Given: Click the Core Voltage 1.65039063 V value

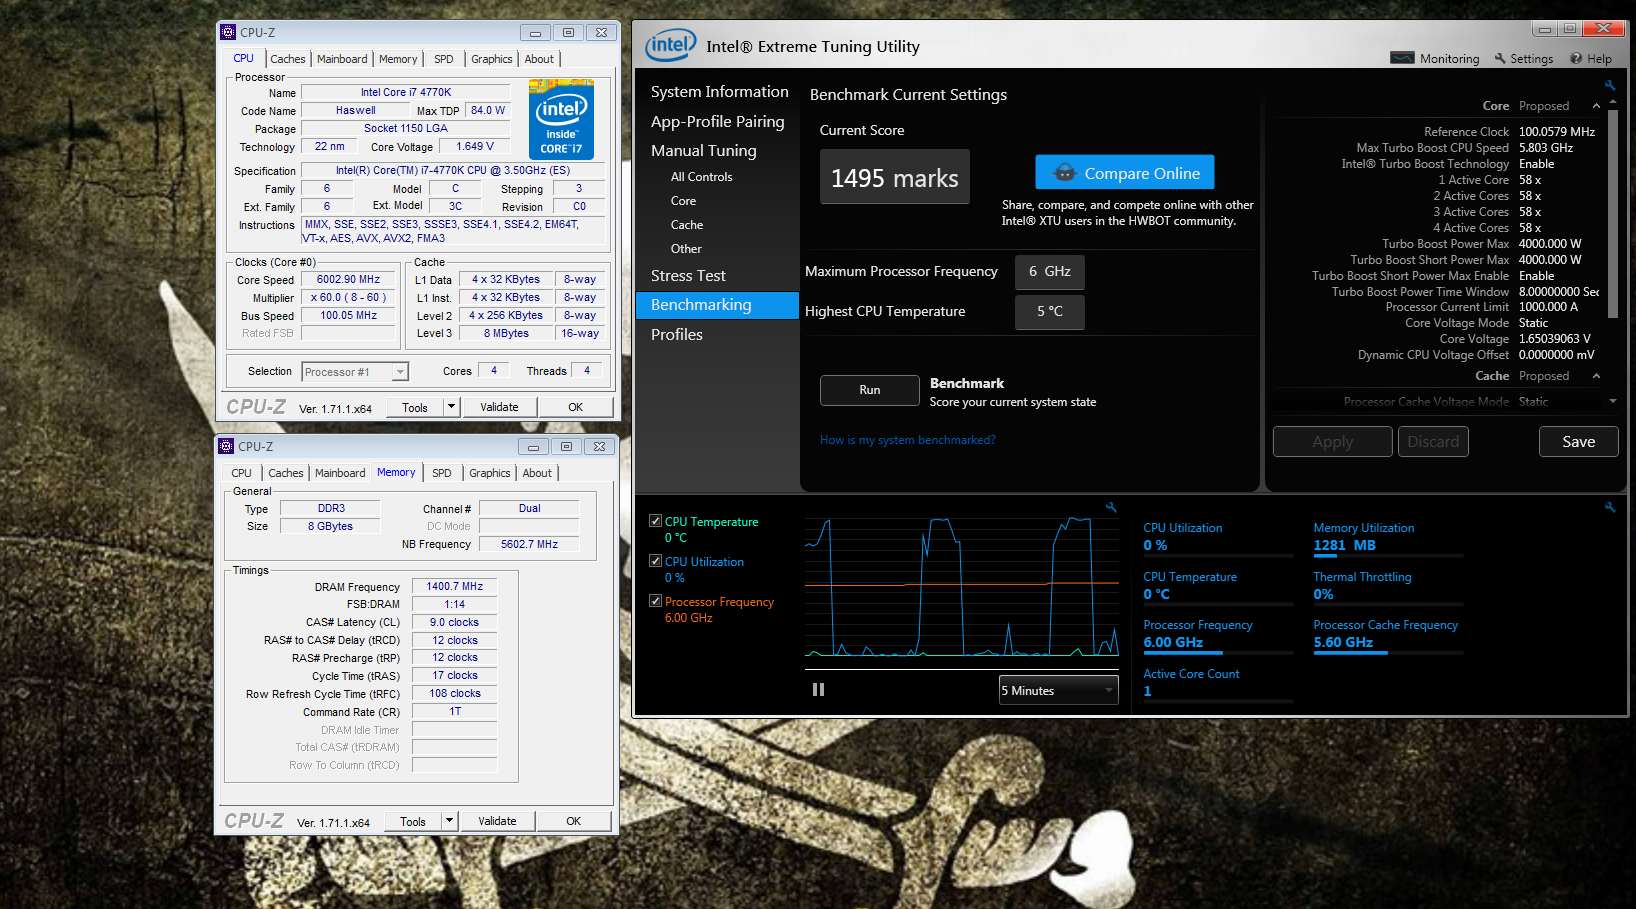Looking at the screenshot, I should point(1554,339).
